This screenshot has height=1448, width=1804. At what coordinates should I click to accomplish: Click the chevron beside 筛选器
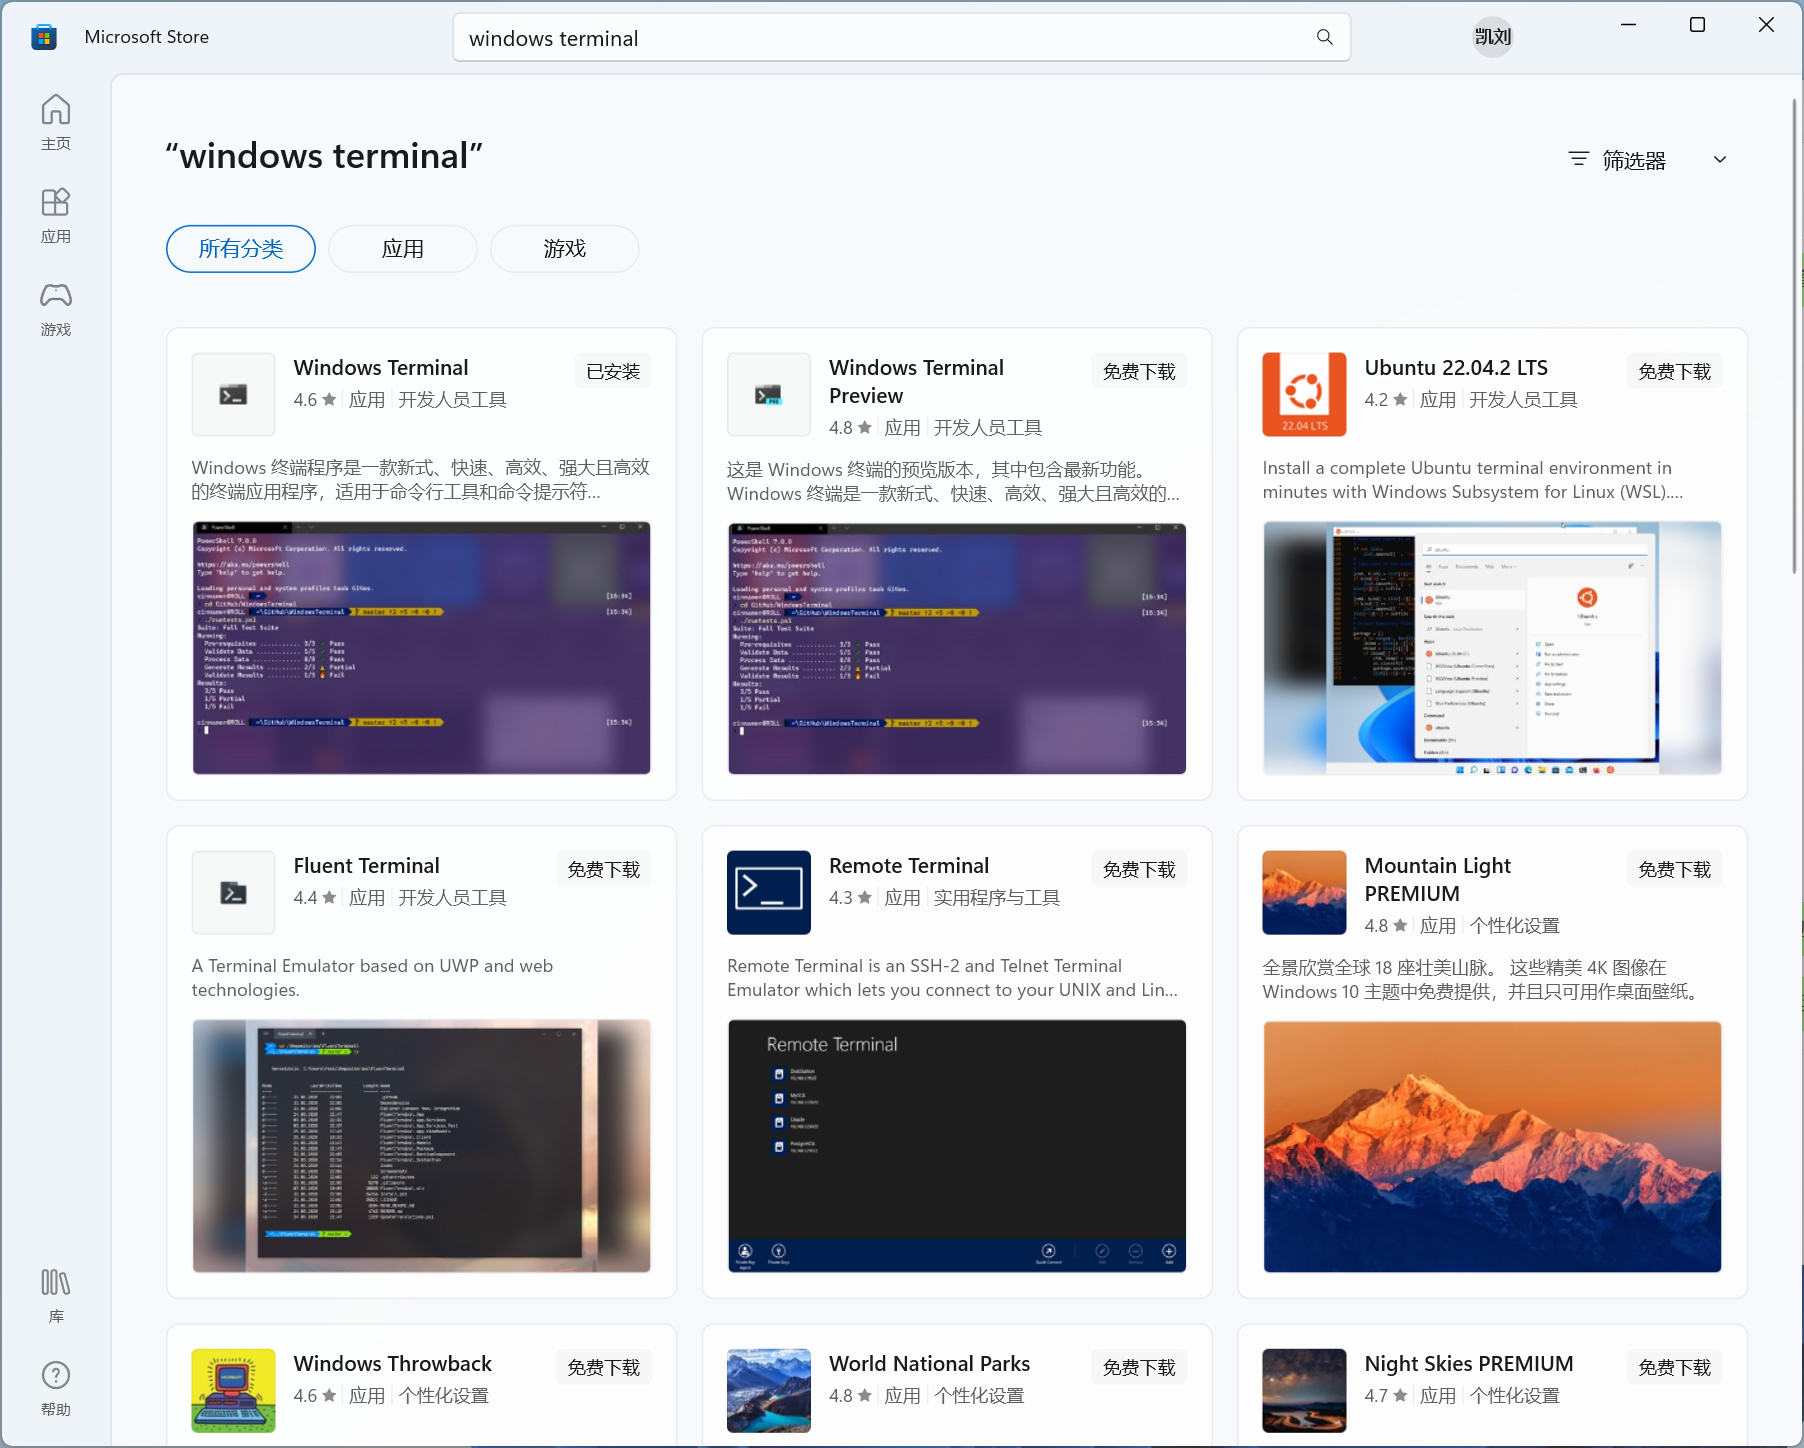point(1720,160)
